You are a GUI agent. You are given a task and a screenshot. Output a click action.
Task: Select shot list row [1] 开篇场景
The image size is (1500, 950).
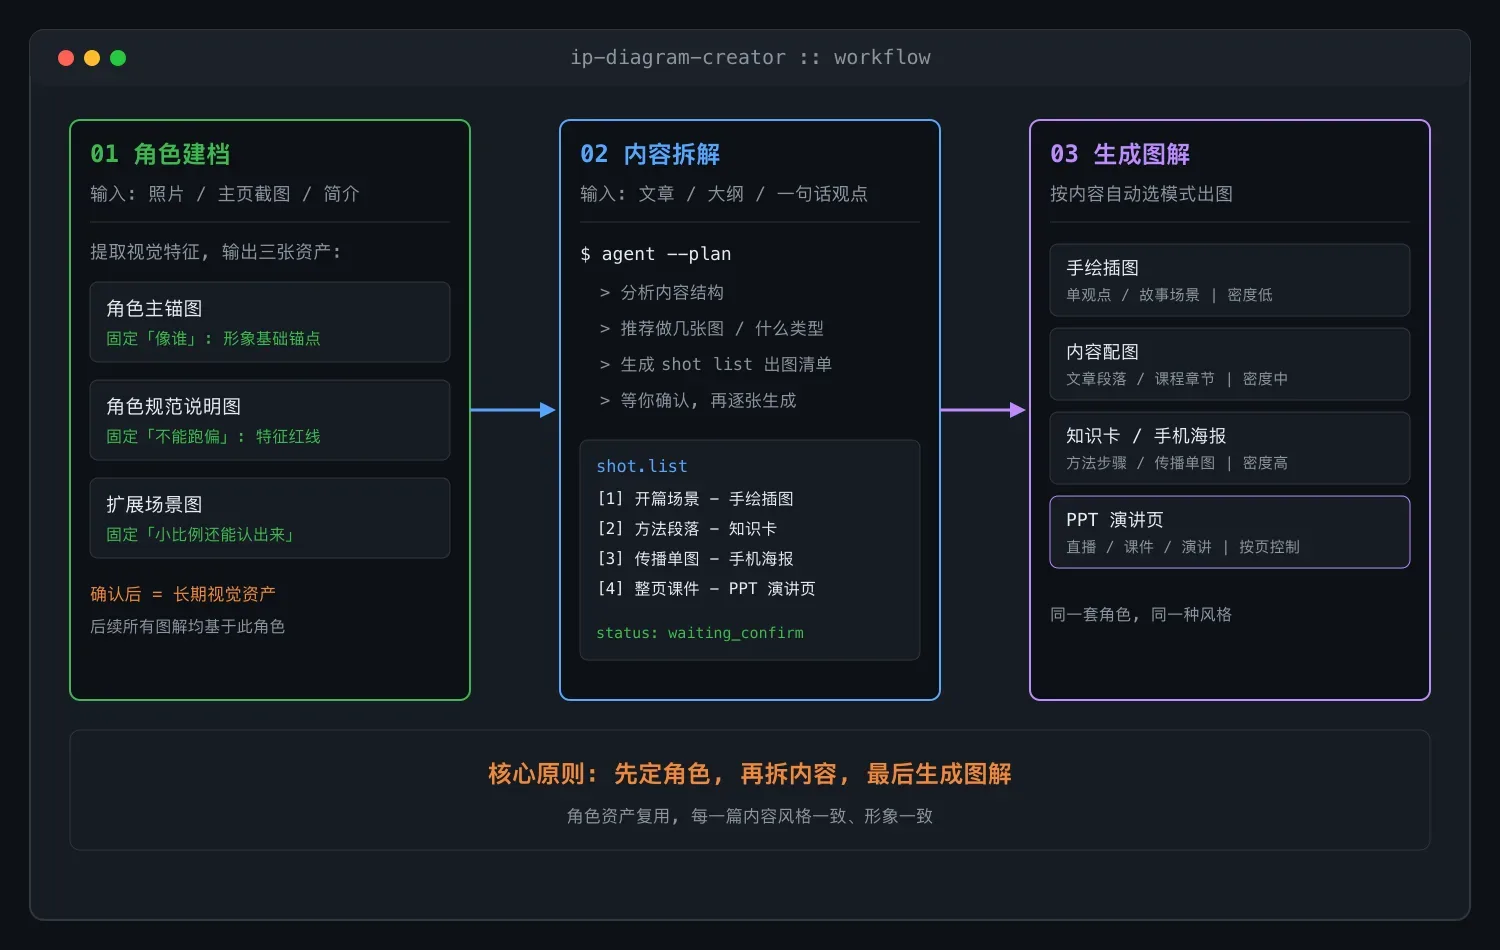[x=695, y=498]
